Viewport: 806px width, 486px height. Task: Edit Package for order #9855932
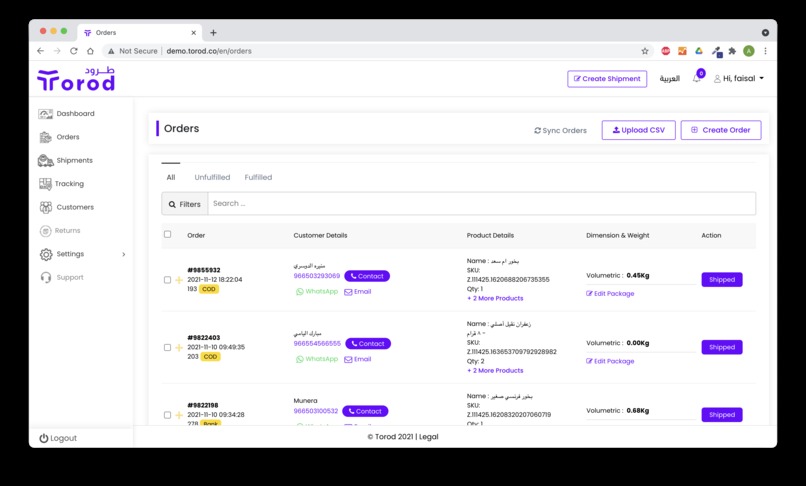pos(610,294)
